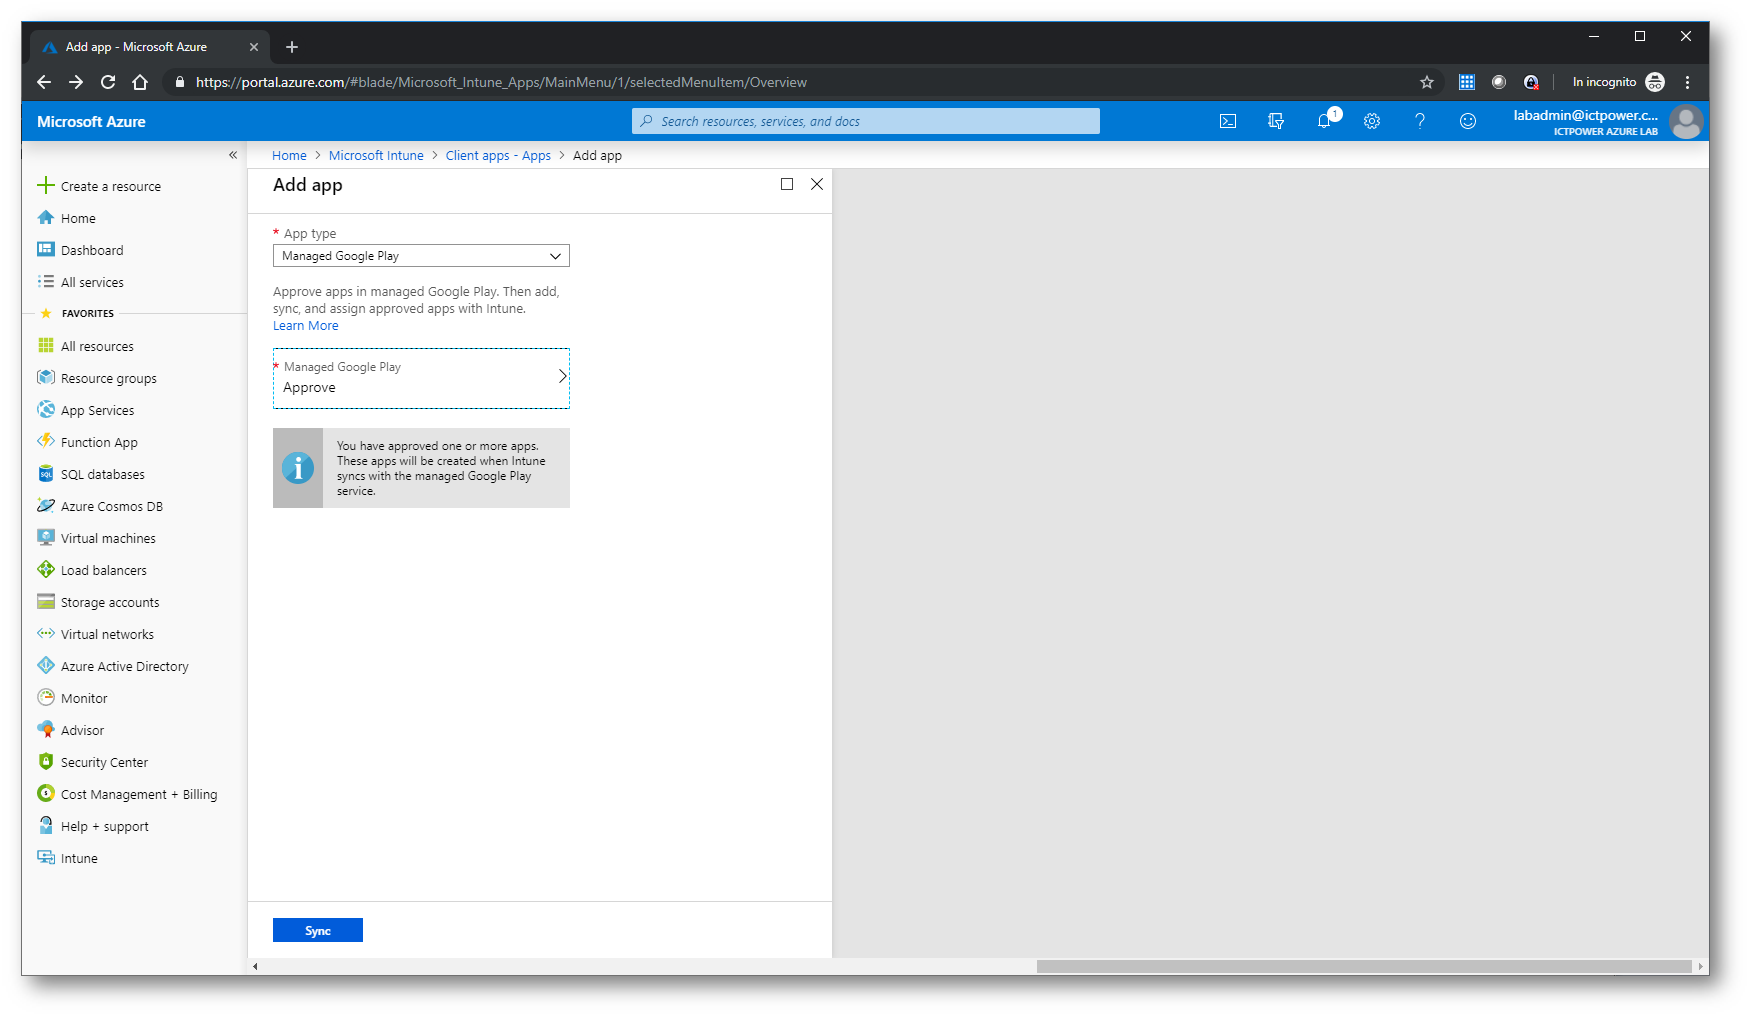Maximize the Add app blade

click(x=787, y=184)
